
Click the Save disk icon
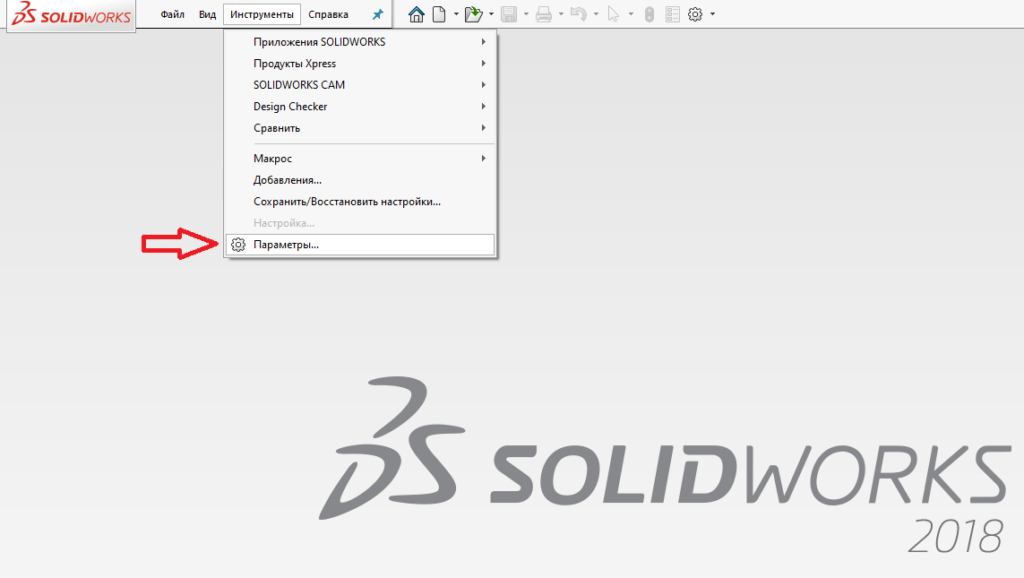tap(509, 14)
